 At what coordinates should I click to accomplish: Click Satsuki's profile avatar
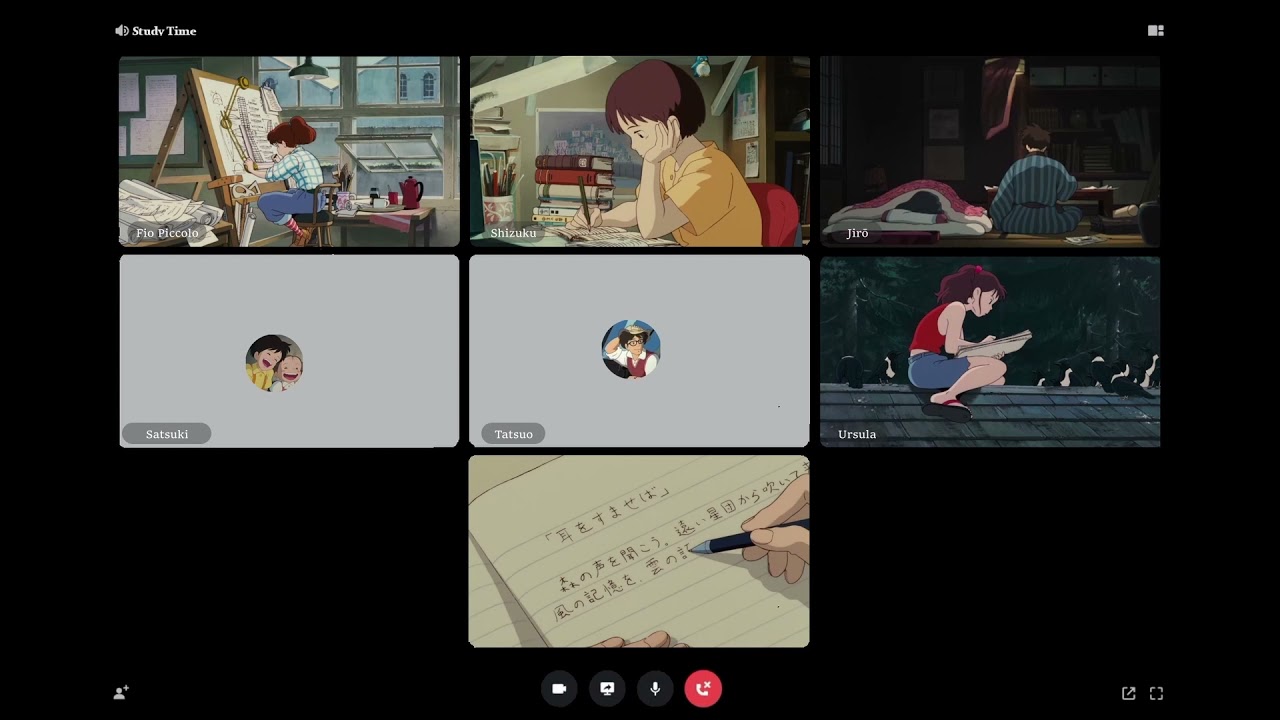(x=274, y=363)
